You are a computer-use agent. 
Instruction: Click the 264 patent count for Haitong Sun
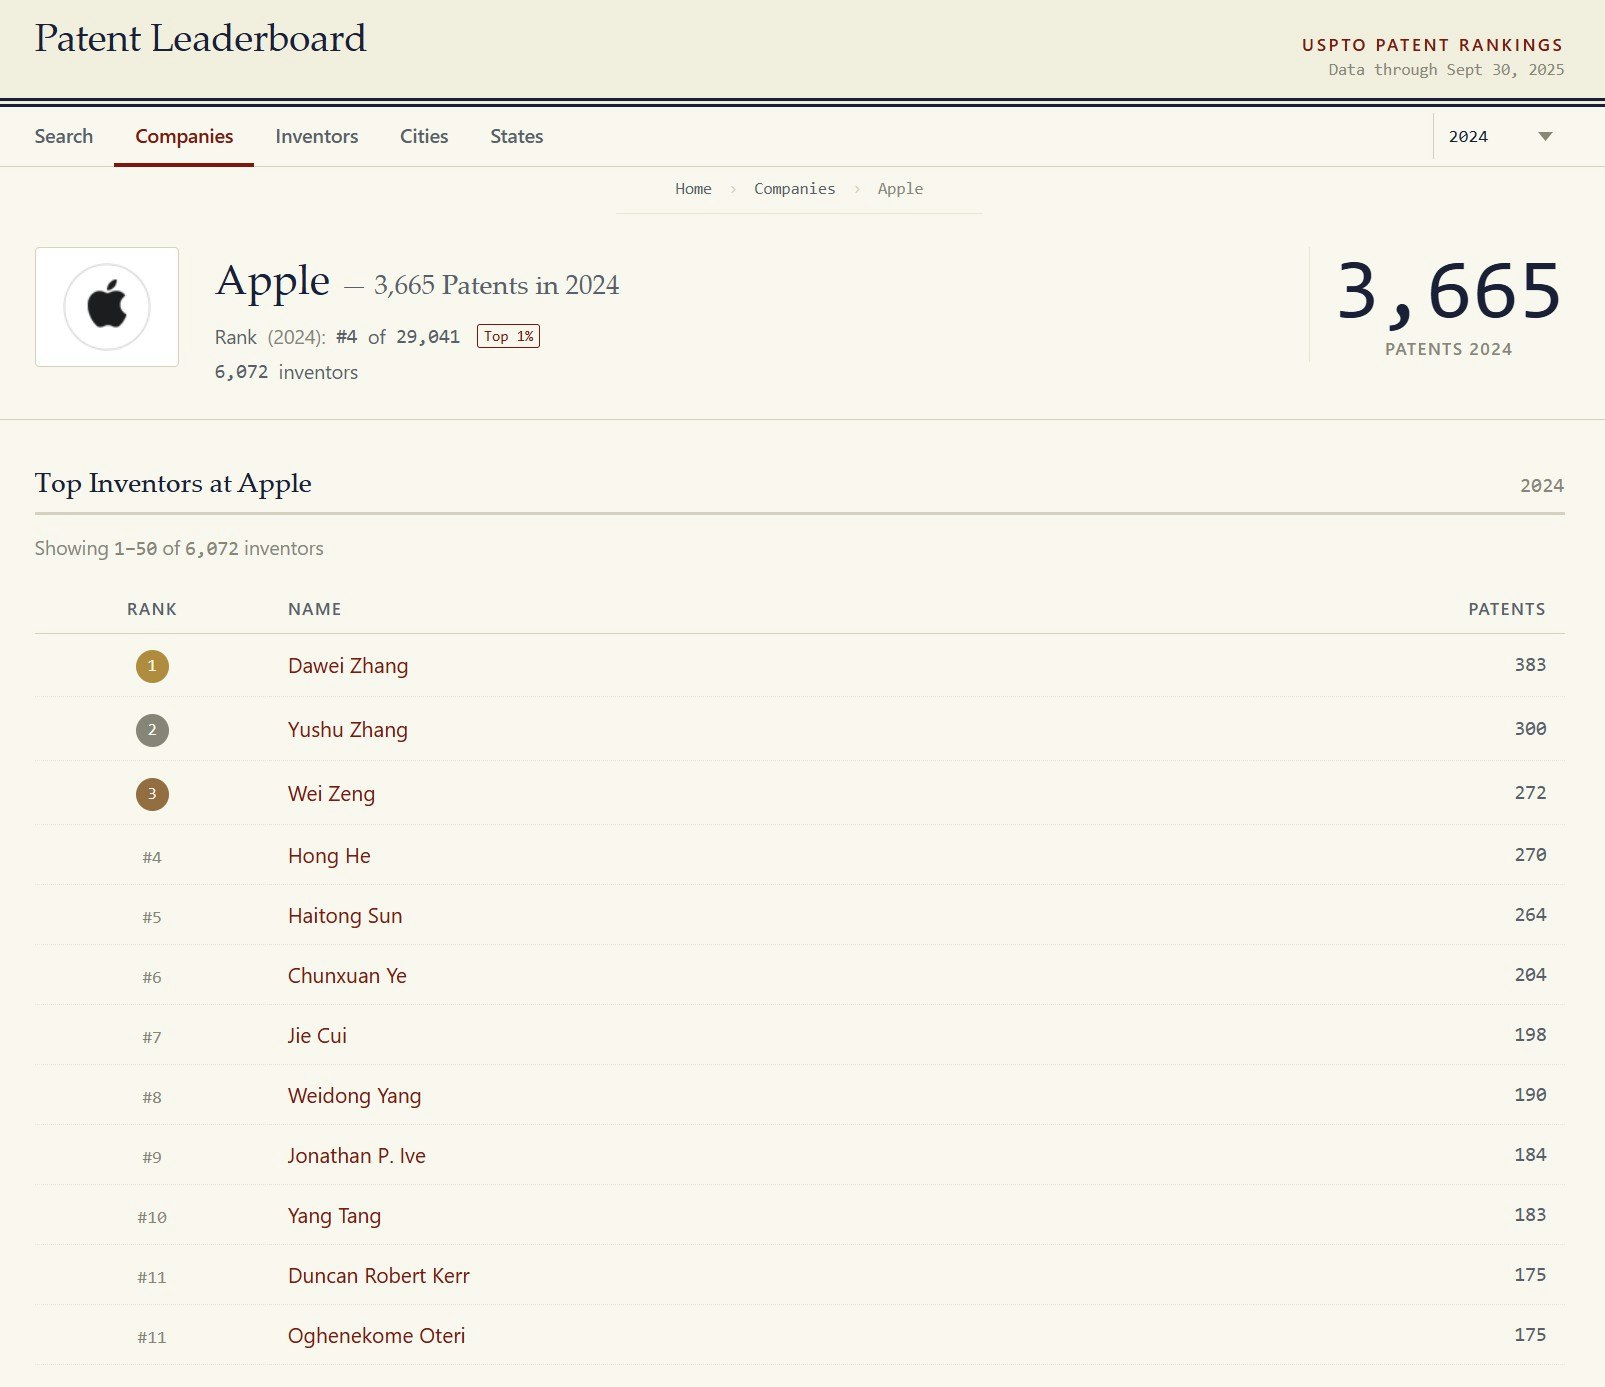point(1530,915)
